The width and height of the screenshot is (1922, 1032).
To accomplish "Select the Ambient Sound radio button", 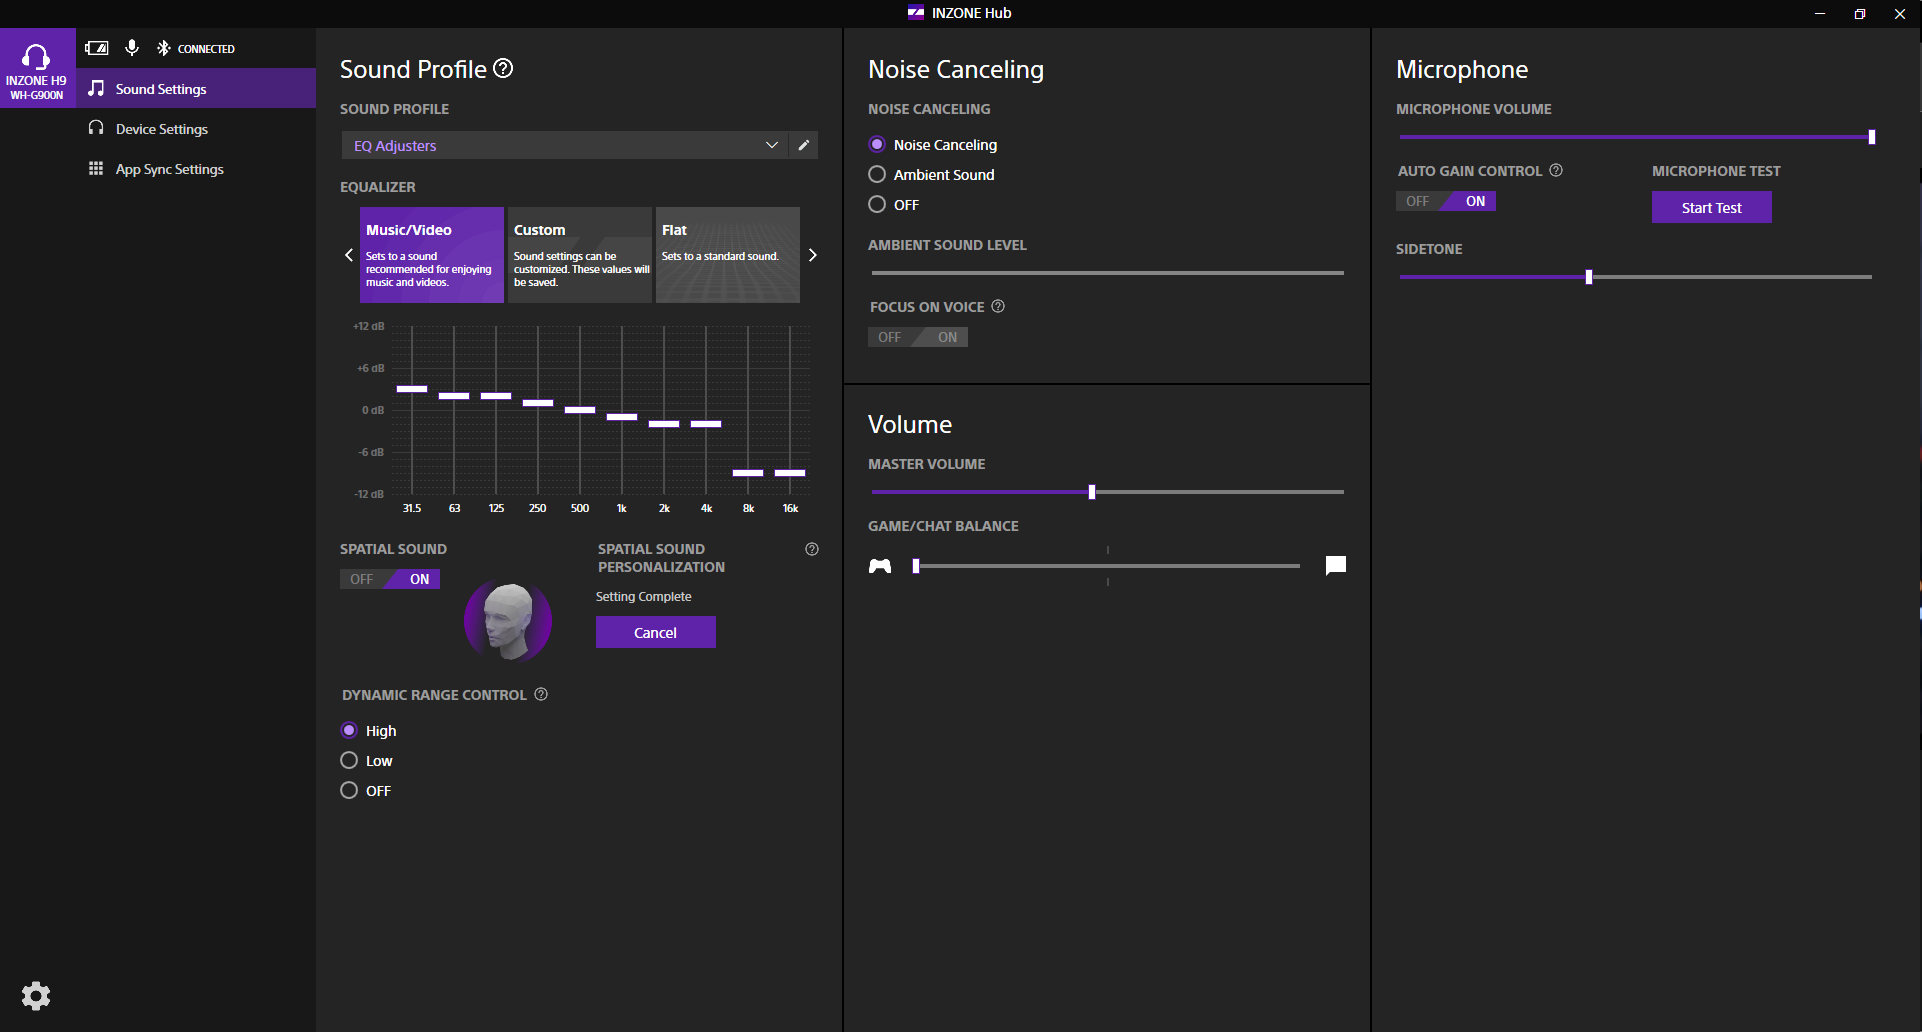I will tap(877, 174).
